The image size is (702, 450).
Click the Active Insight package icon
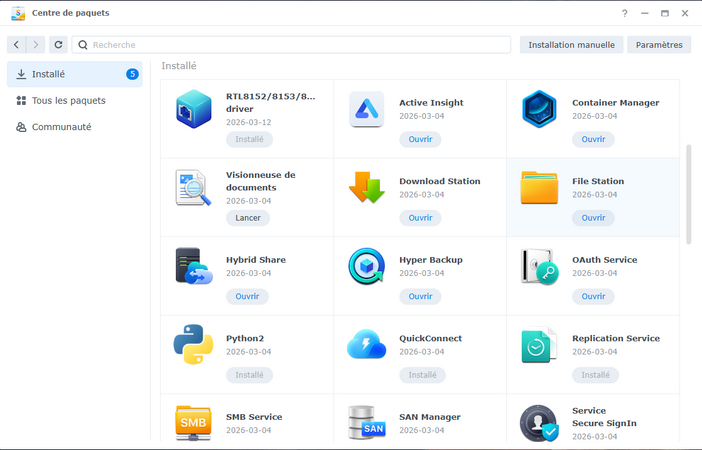[x=366, y=109]
